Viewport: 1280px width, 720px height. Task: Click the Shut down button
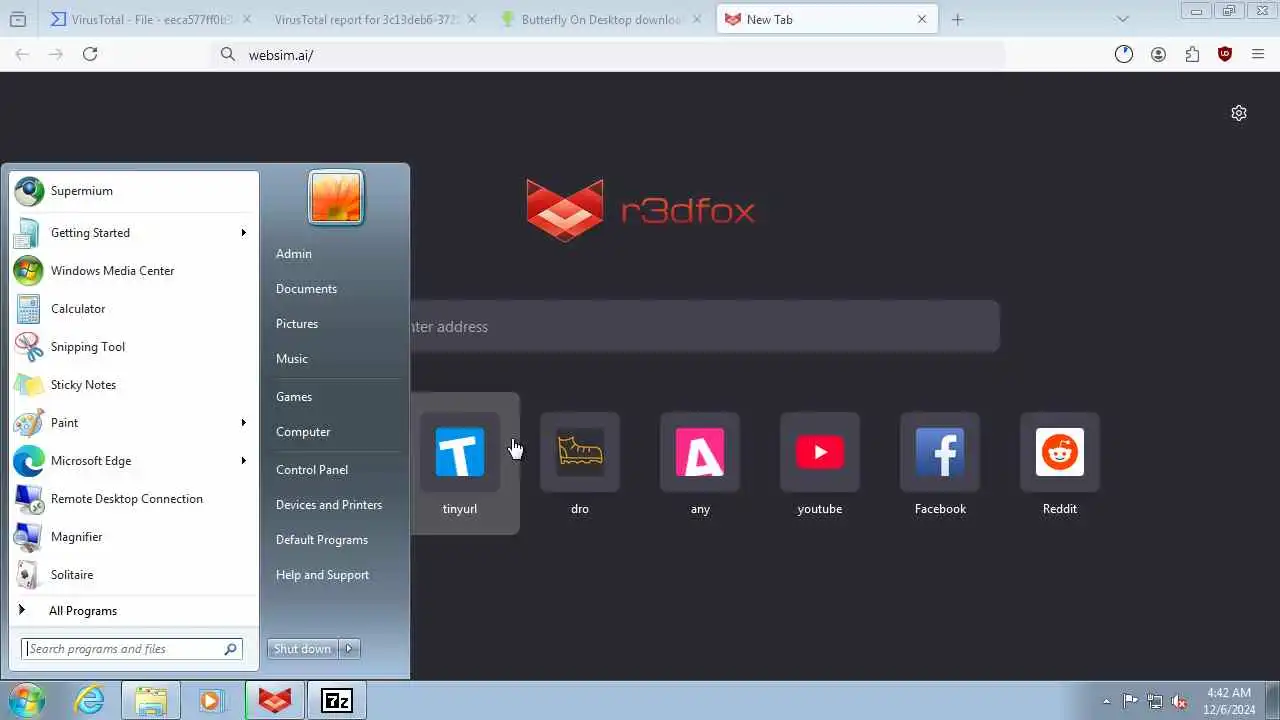tap(303, 649)
